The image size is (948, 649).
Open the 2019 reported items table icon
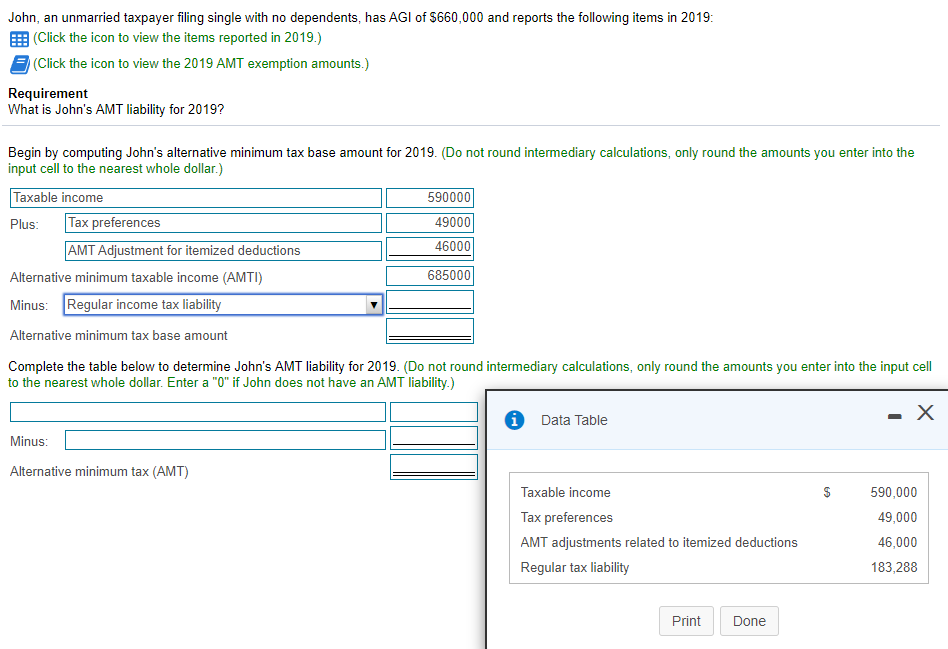19,39
